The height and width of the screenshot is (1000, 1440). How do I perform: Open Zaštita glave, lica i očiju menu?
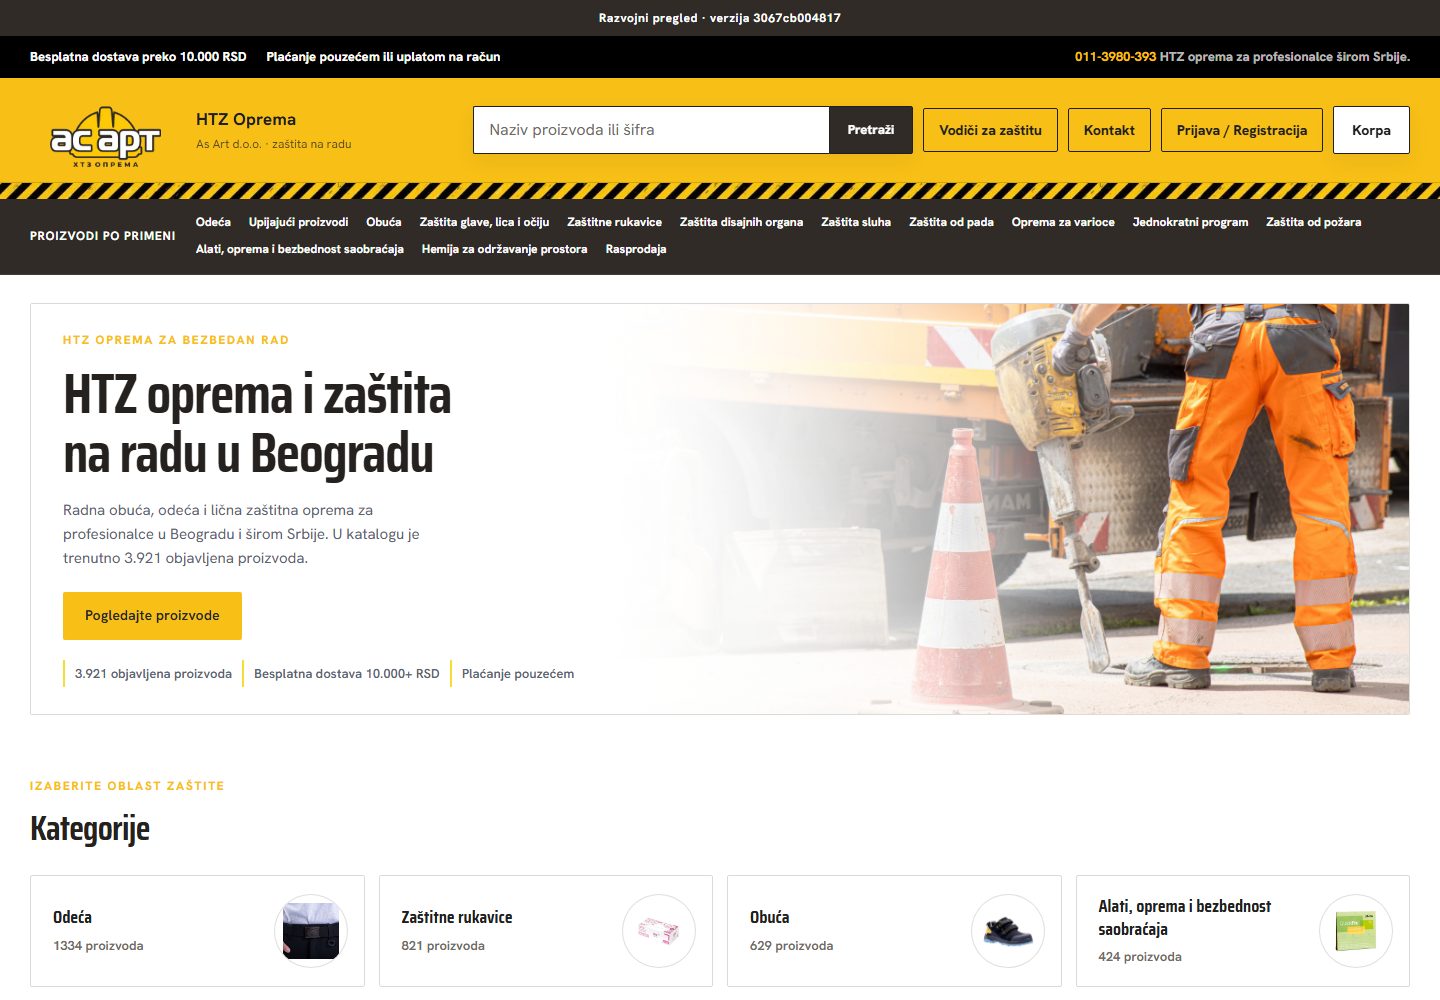484,222
